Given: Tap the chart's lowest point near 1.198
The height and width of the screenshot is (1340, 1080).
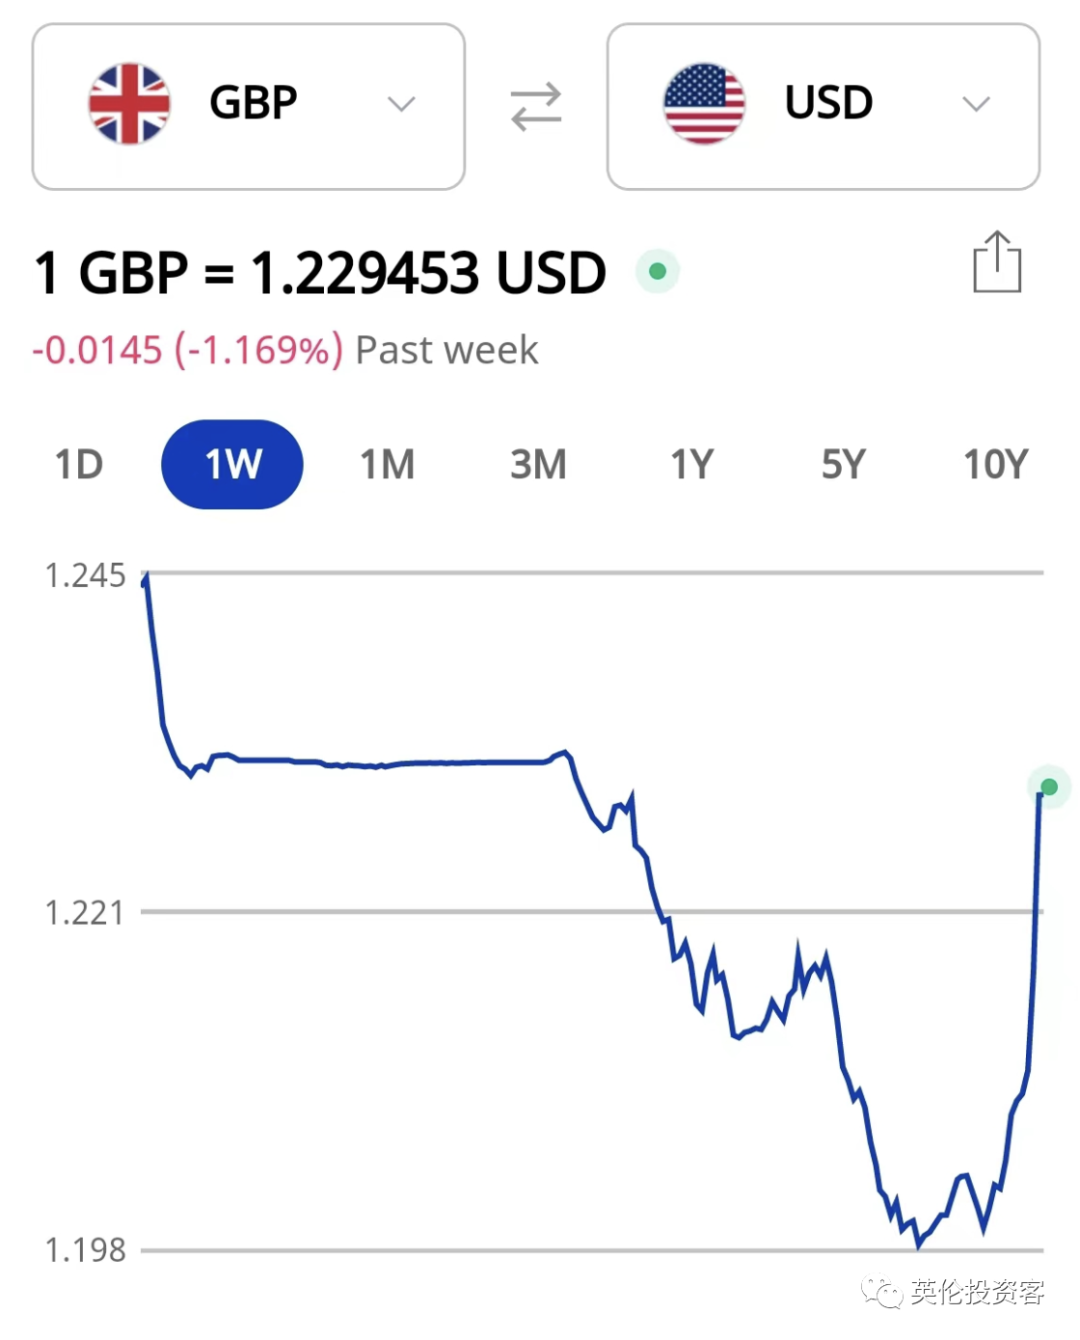Looking at the screenshot, I should (918, 1245).
